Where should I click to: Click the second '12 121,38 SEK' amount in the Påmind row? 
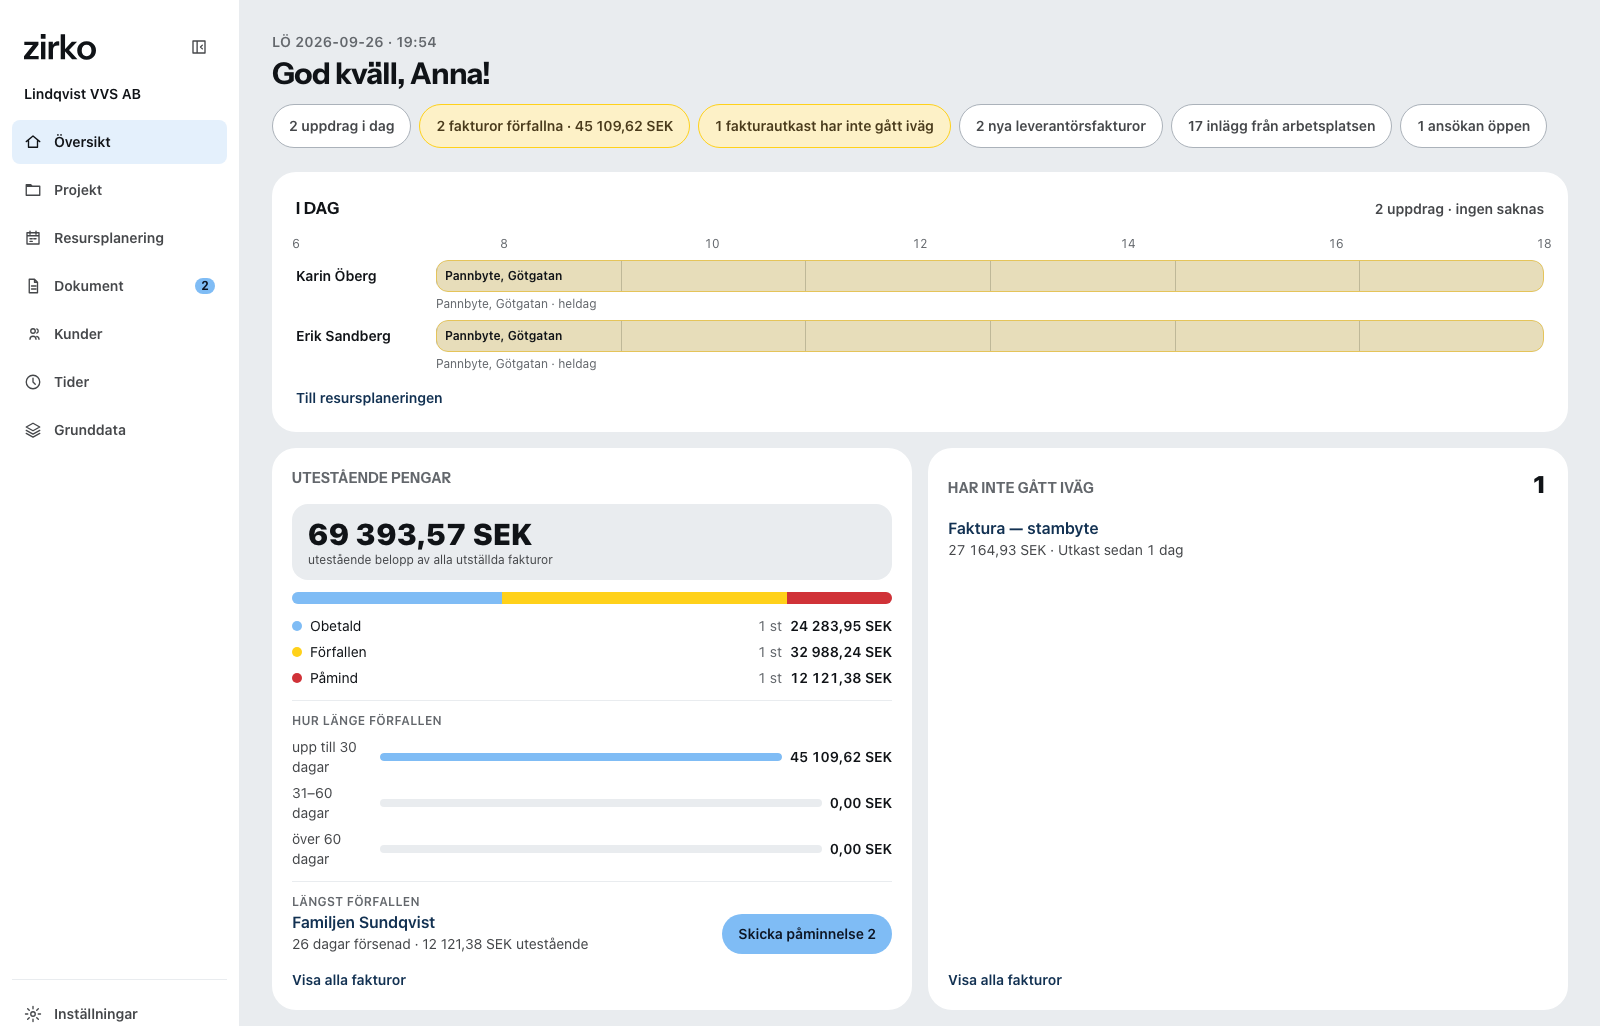click(841, 678)
